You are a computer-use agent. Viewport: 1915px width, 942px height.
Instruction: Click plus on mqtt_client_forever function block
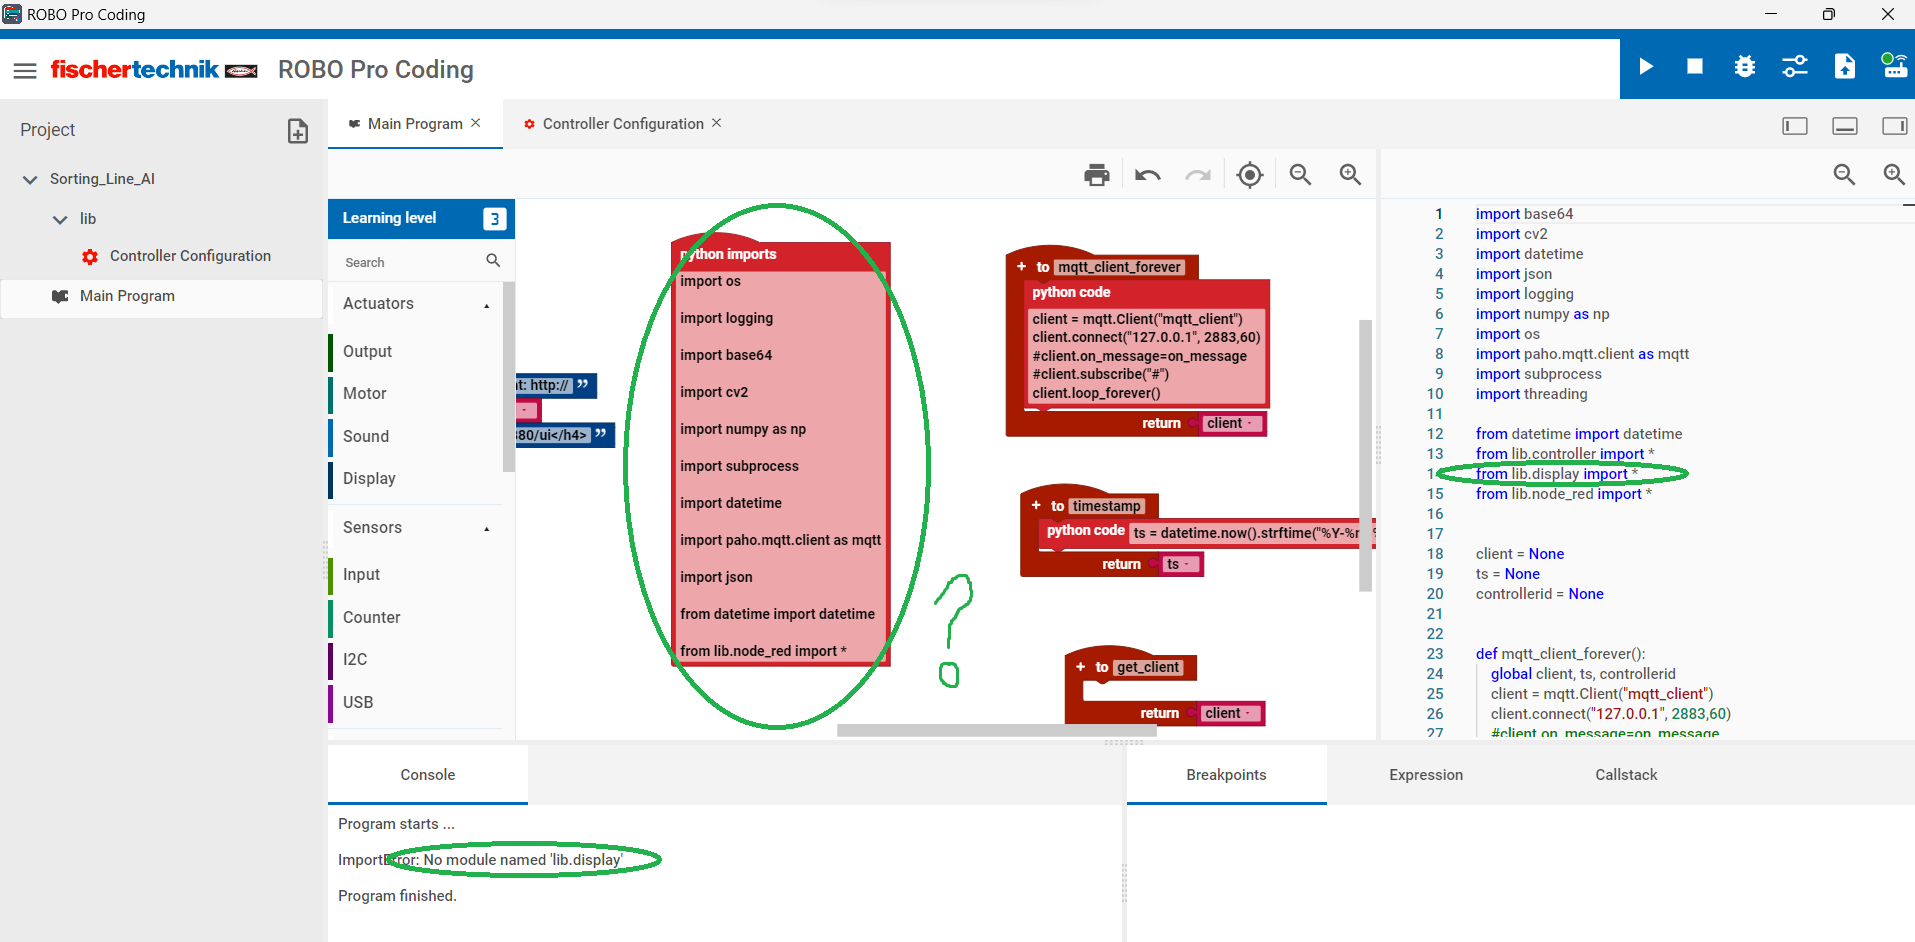[x=1021, y=266]
